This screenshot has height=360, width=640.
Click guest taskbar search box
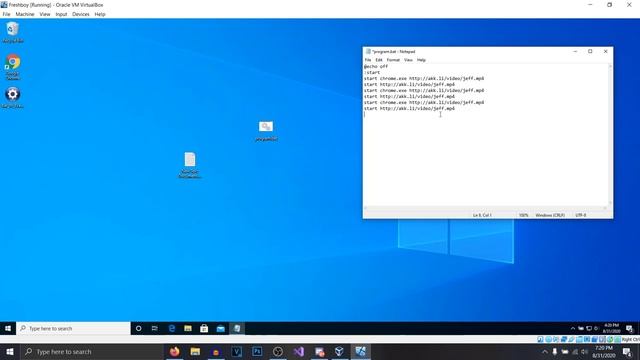coord(74,328)
